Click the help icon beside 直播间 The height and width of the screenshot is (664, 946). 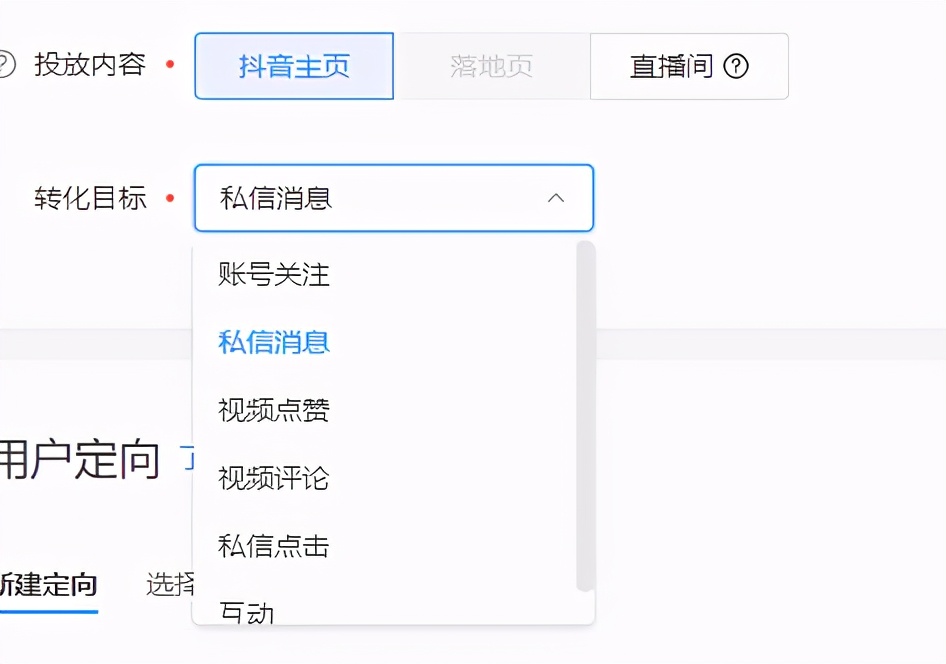point(736,66)
